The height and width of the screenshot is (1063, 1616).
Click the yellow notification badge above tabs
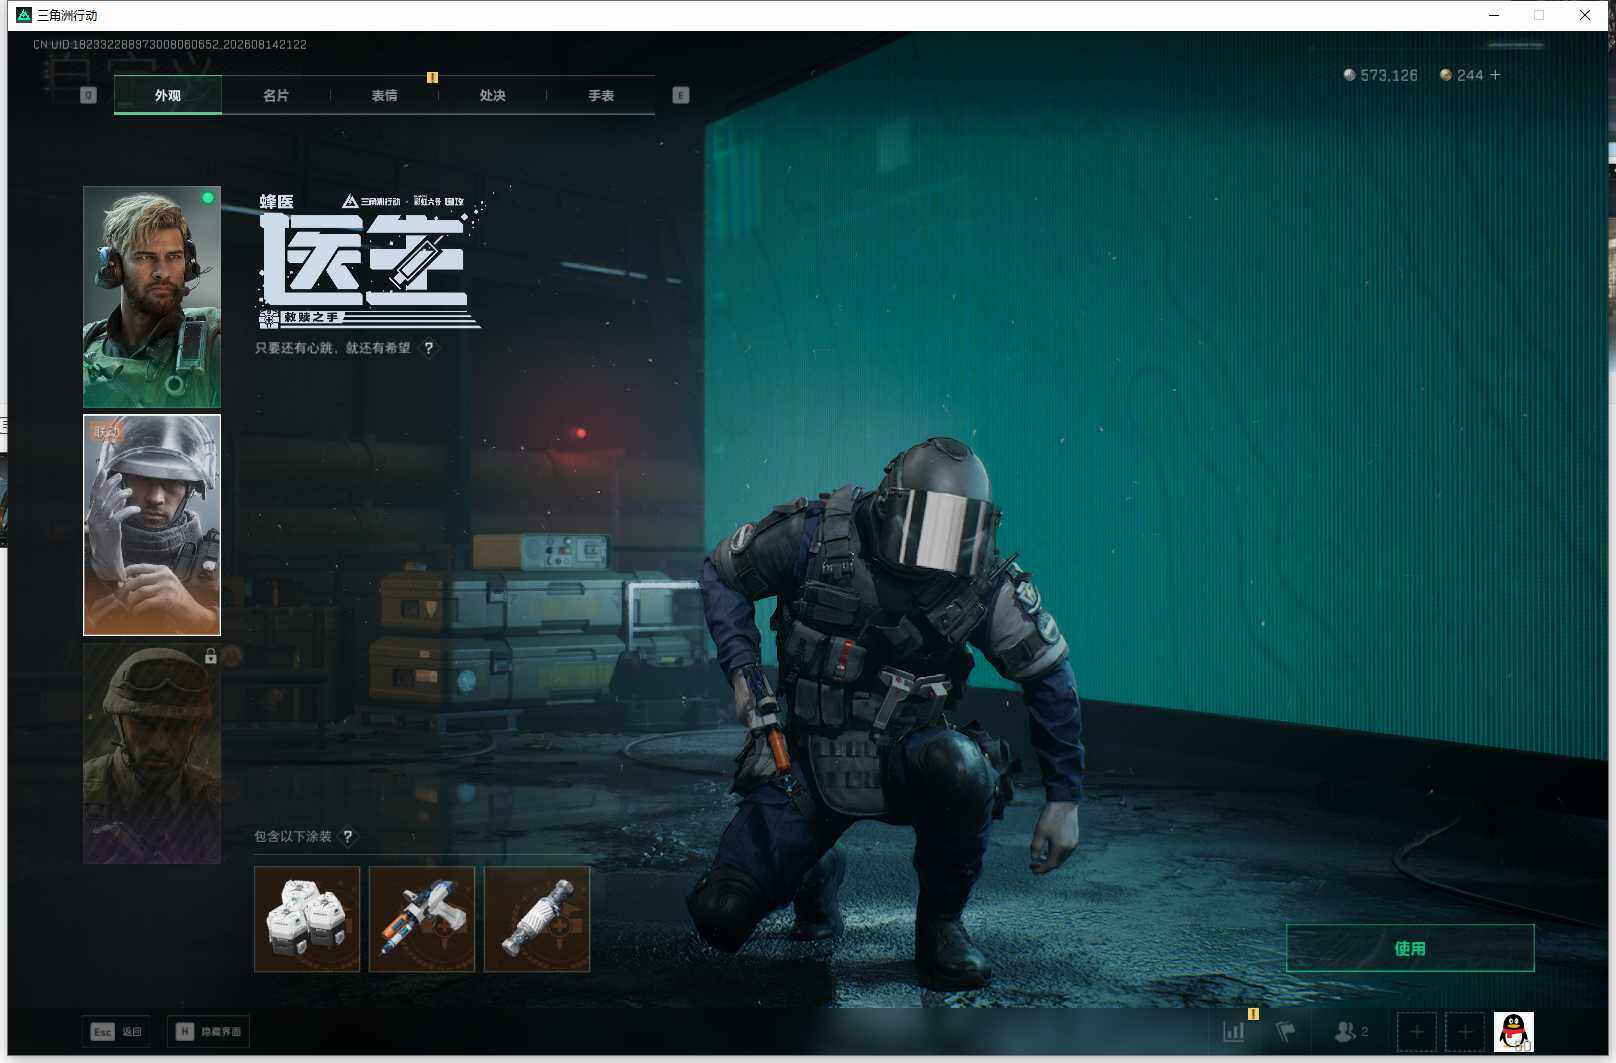(432, 77)
